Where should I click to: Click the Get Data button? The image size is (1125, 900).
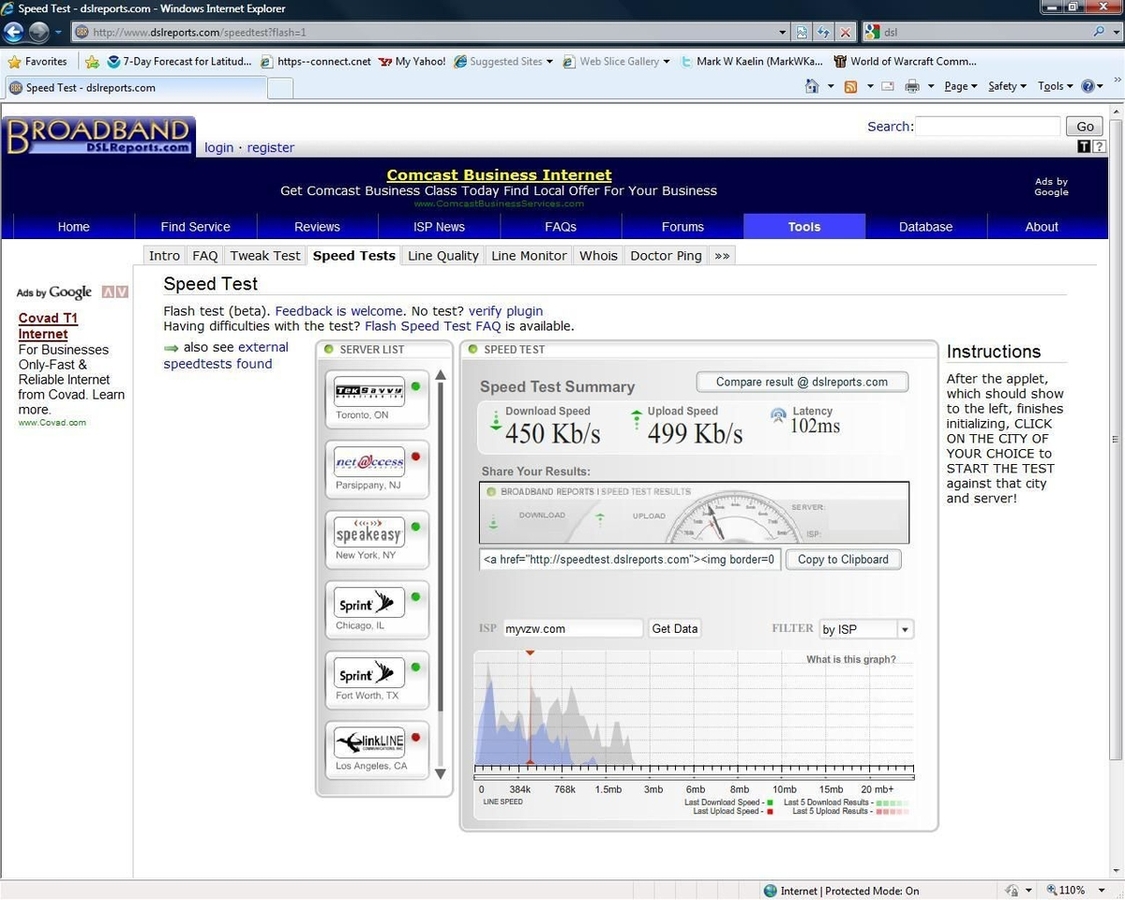[x=674, y=629]
